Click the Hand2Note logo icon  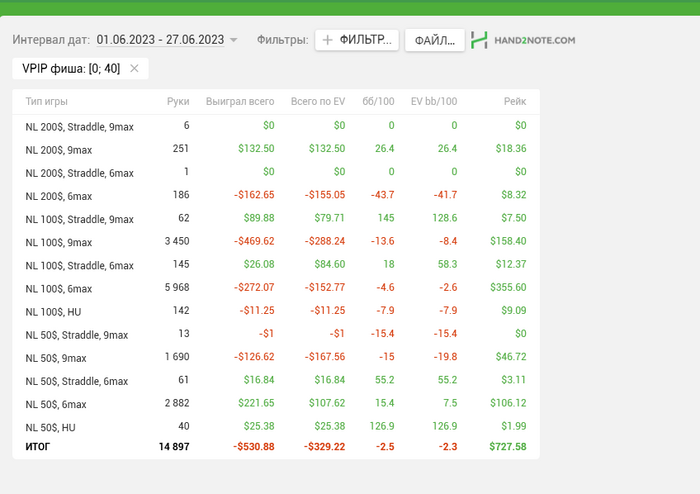pyautogui.click(x=479, y=40)
